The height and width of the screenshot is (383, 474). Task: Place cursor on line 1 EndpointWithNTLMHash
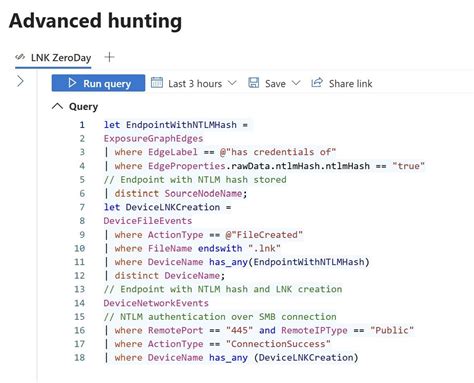(x=181, y=125)
